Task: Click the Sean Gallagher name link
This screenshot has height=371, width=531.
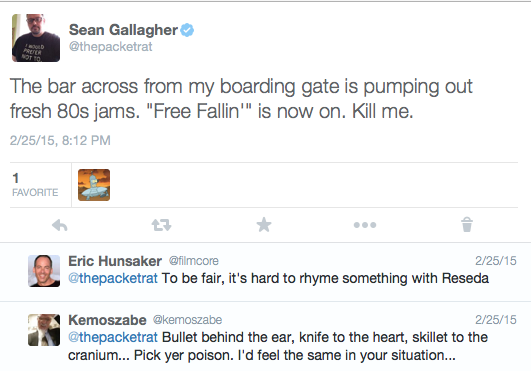Action: click(123, 30)
